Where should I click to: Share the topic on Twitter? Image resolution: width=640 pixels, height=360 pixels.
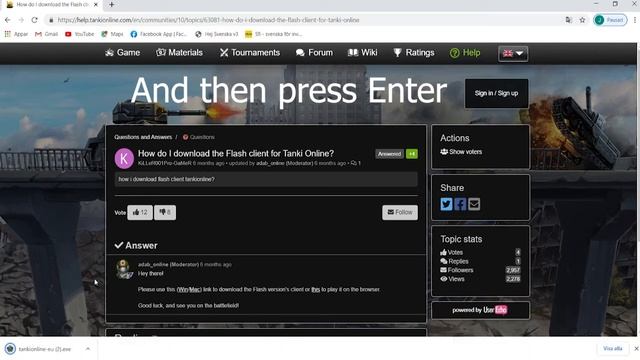pyautogui.click(x=446, y=204)
